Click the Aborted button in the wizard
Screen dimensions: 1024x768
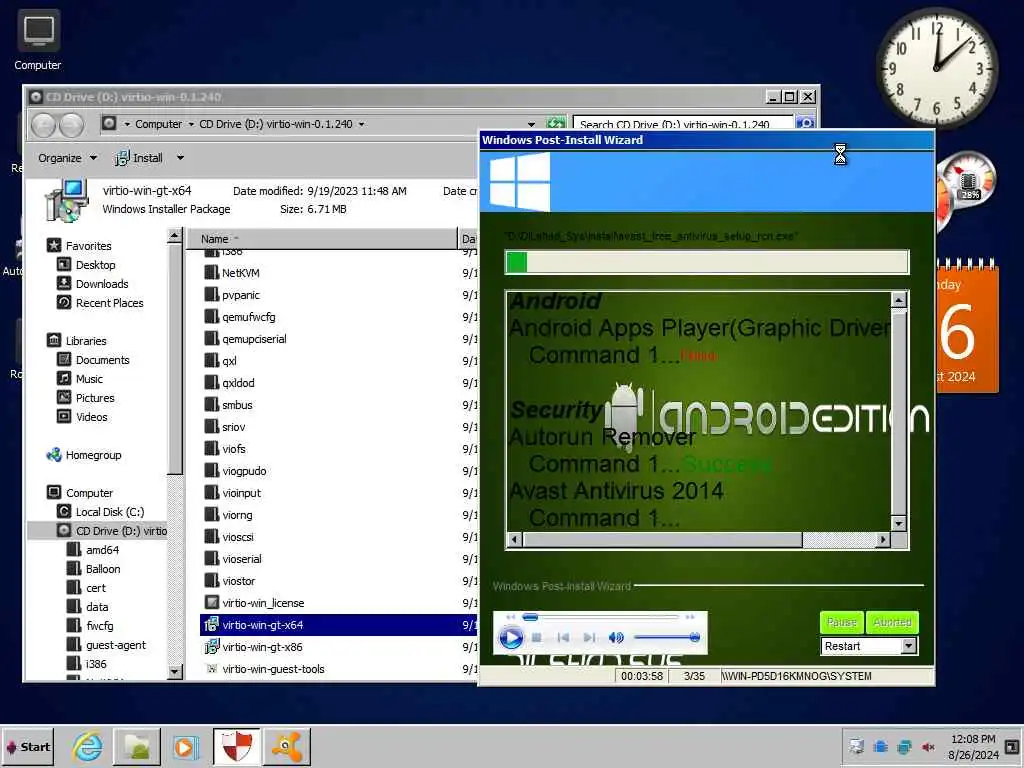coord(892,622)
